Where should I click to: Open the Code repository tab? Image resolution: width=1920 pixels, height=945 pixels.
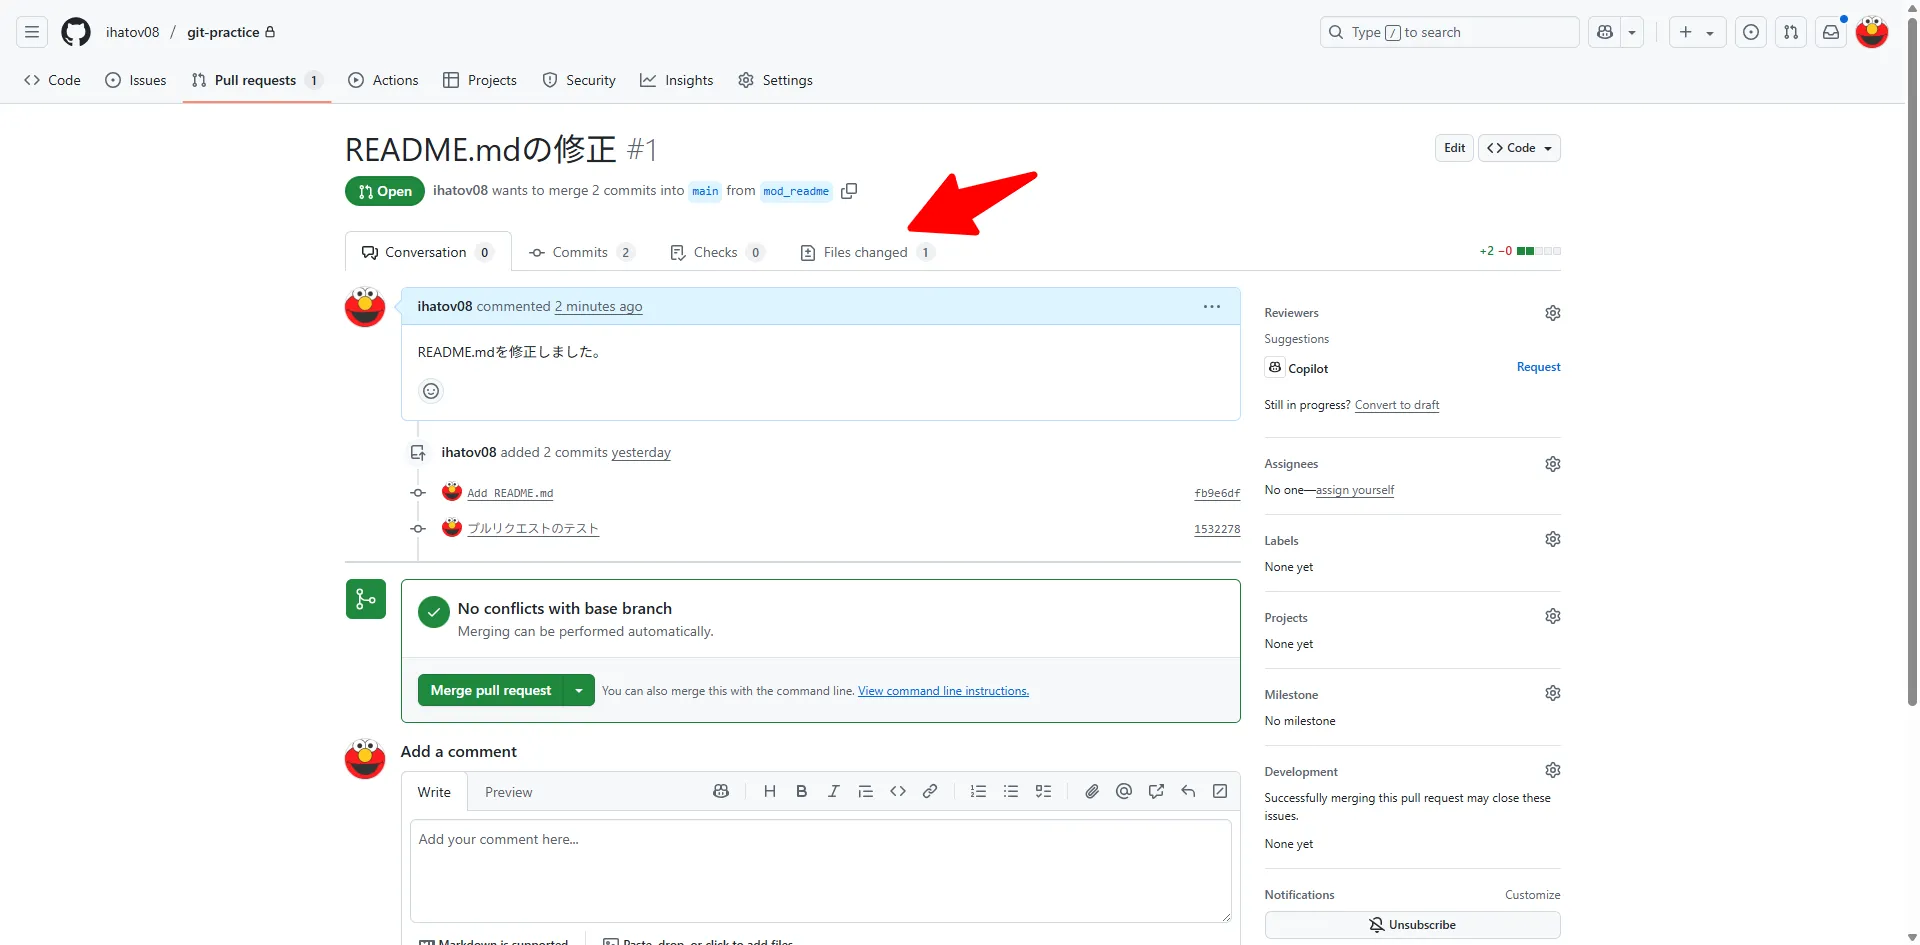(x=52, y=80)
